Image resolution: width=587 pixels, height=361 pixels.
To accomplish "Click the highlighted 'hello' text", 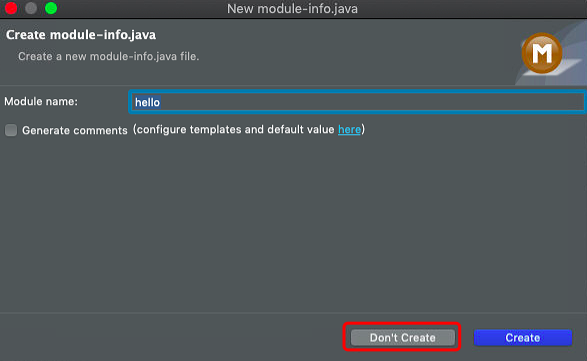I will click(147, 102).
